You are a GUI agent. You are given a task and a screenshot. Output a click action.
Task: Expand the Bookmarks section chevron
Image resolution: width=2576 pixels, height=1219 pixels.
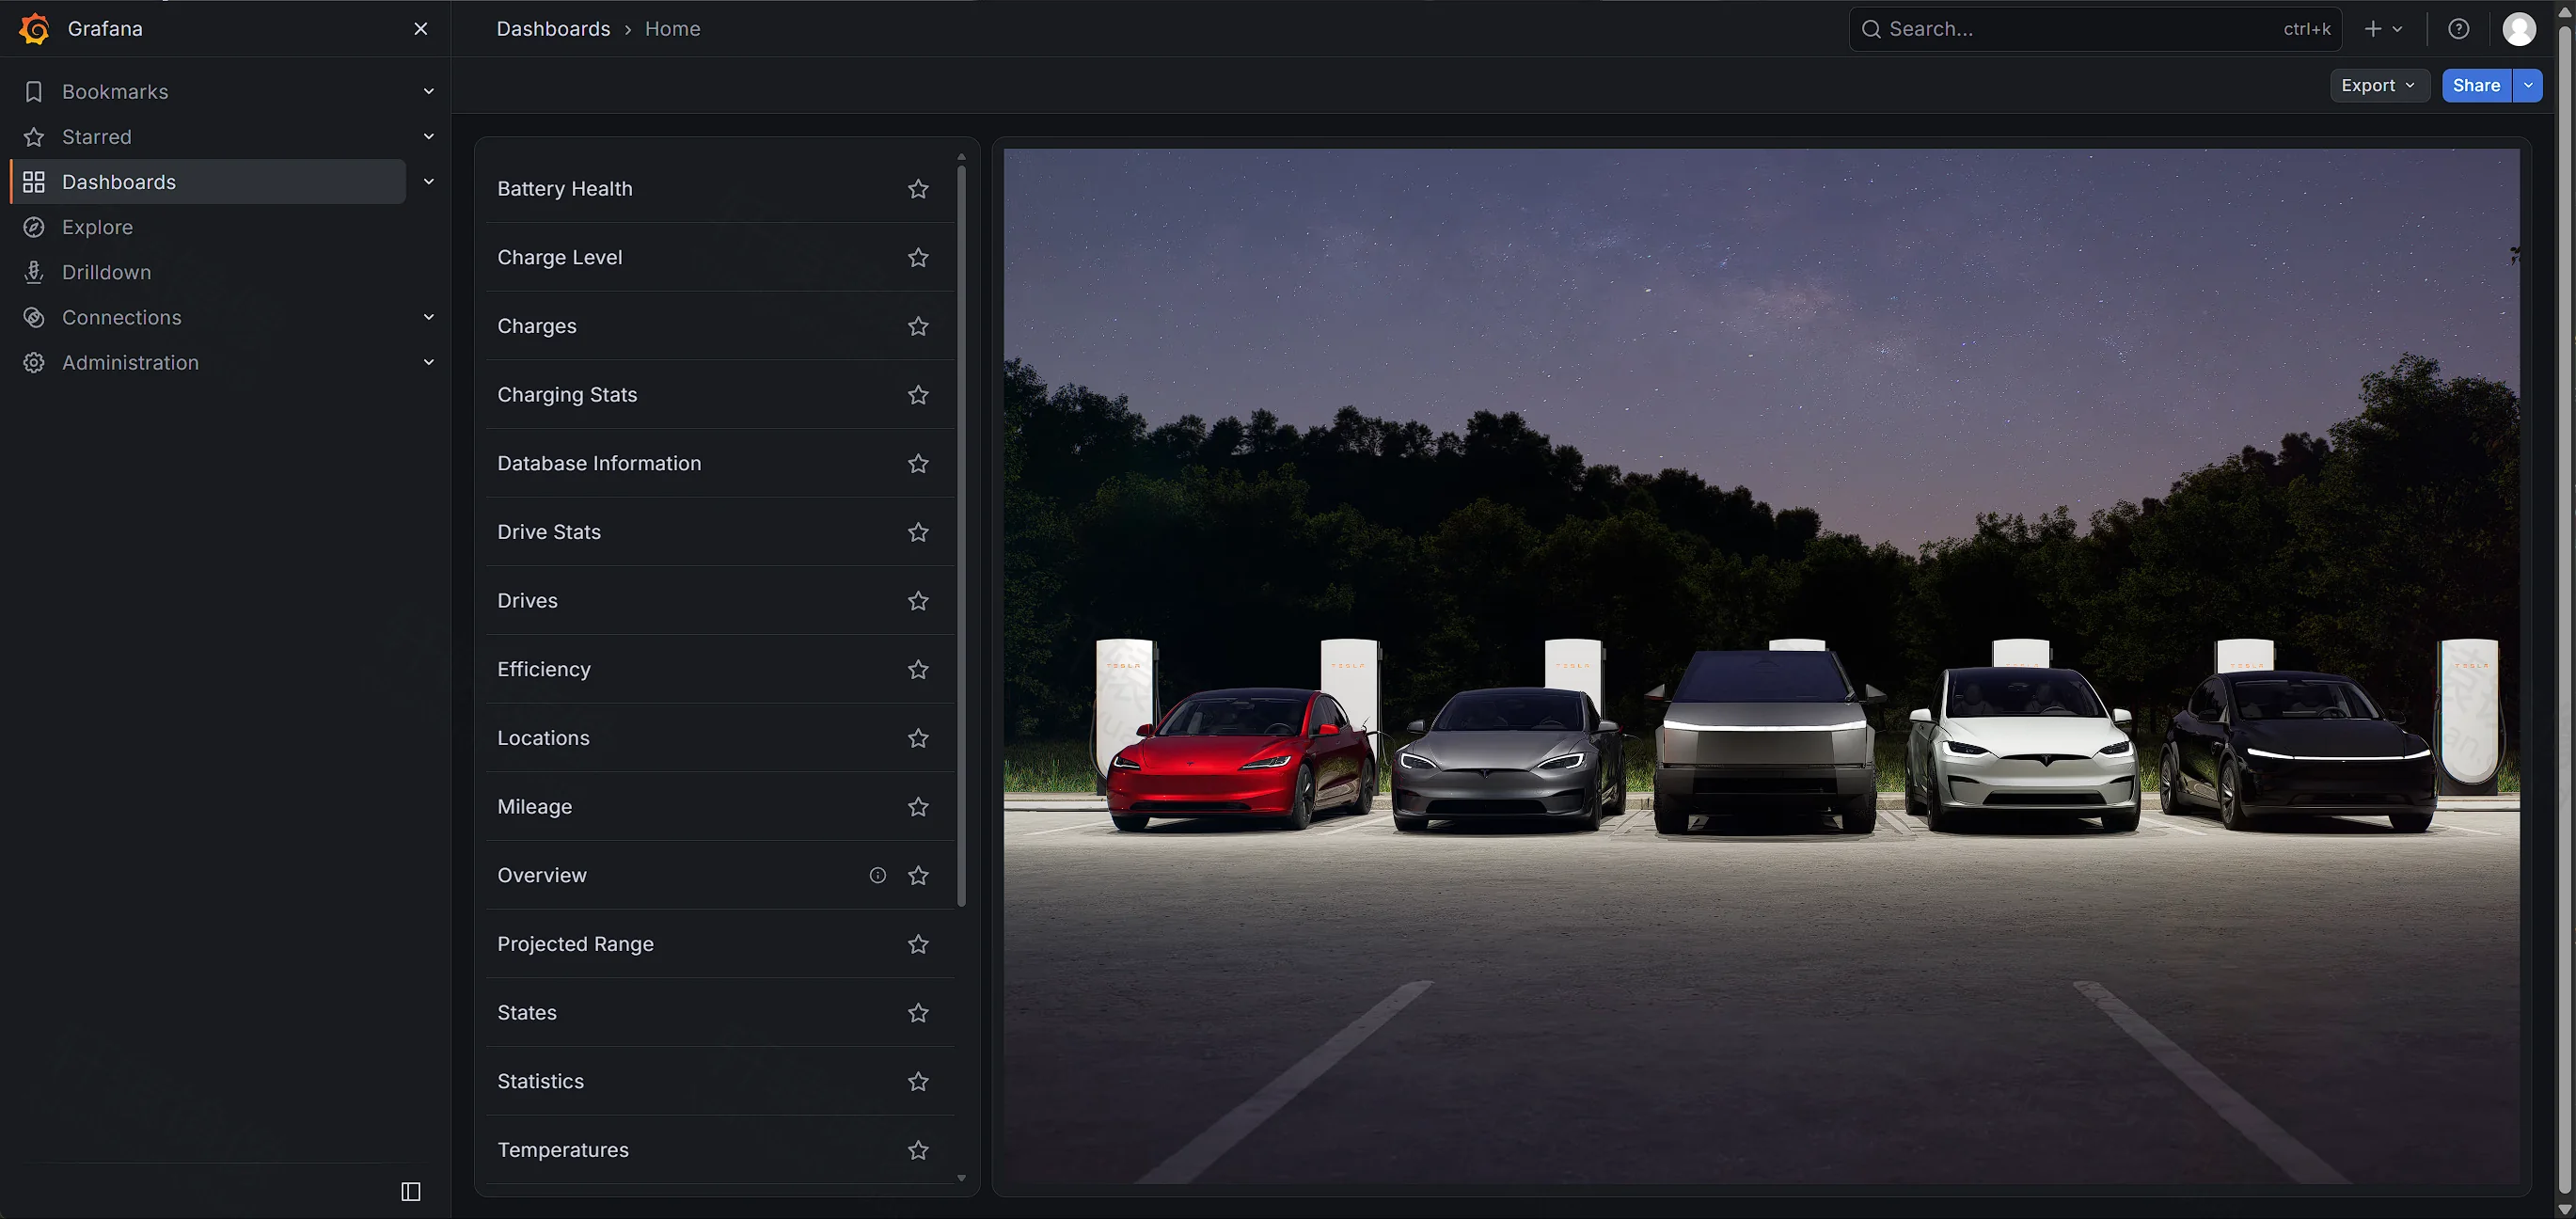tap(429, 92)
